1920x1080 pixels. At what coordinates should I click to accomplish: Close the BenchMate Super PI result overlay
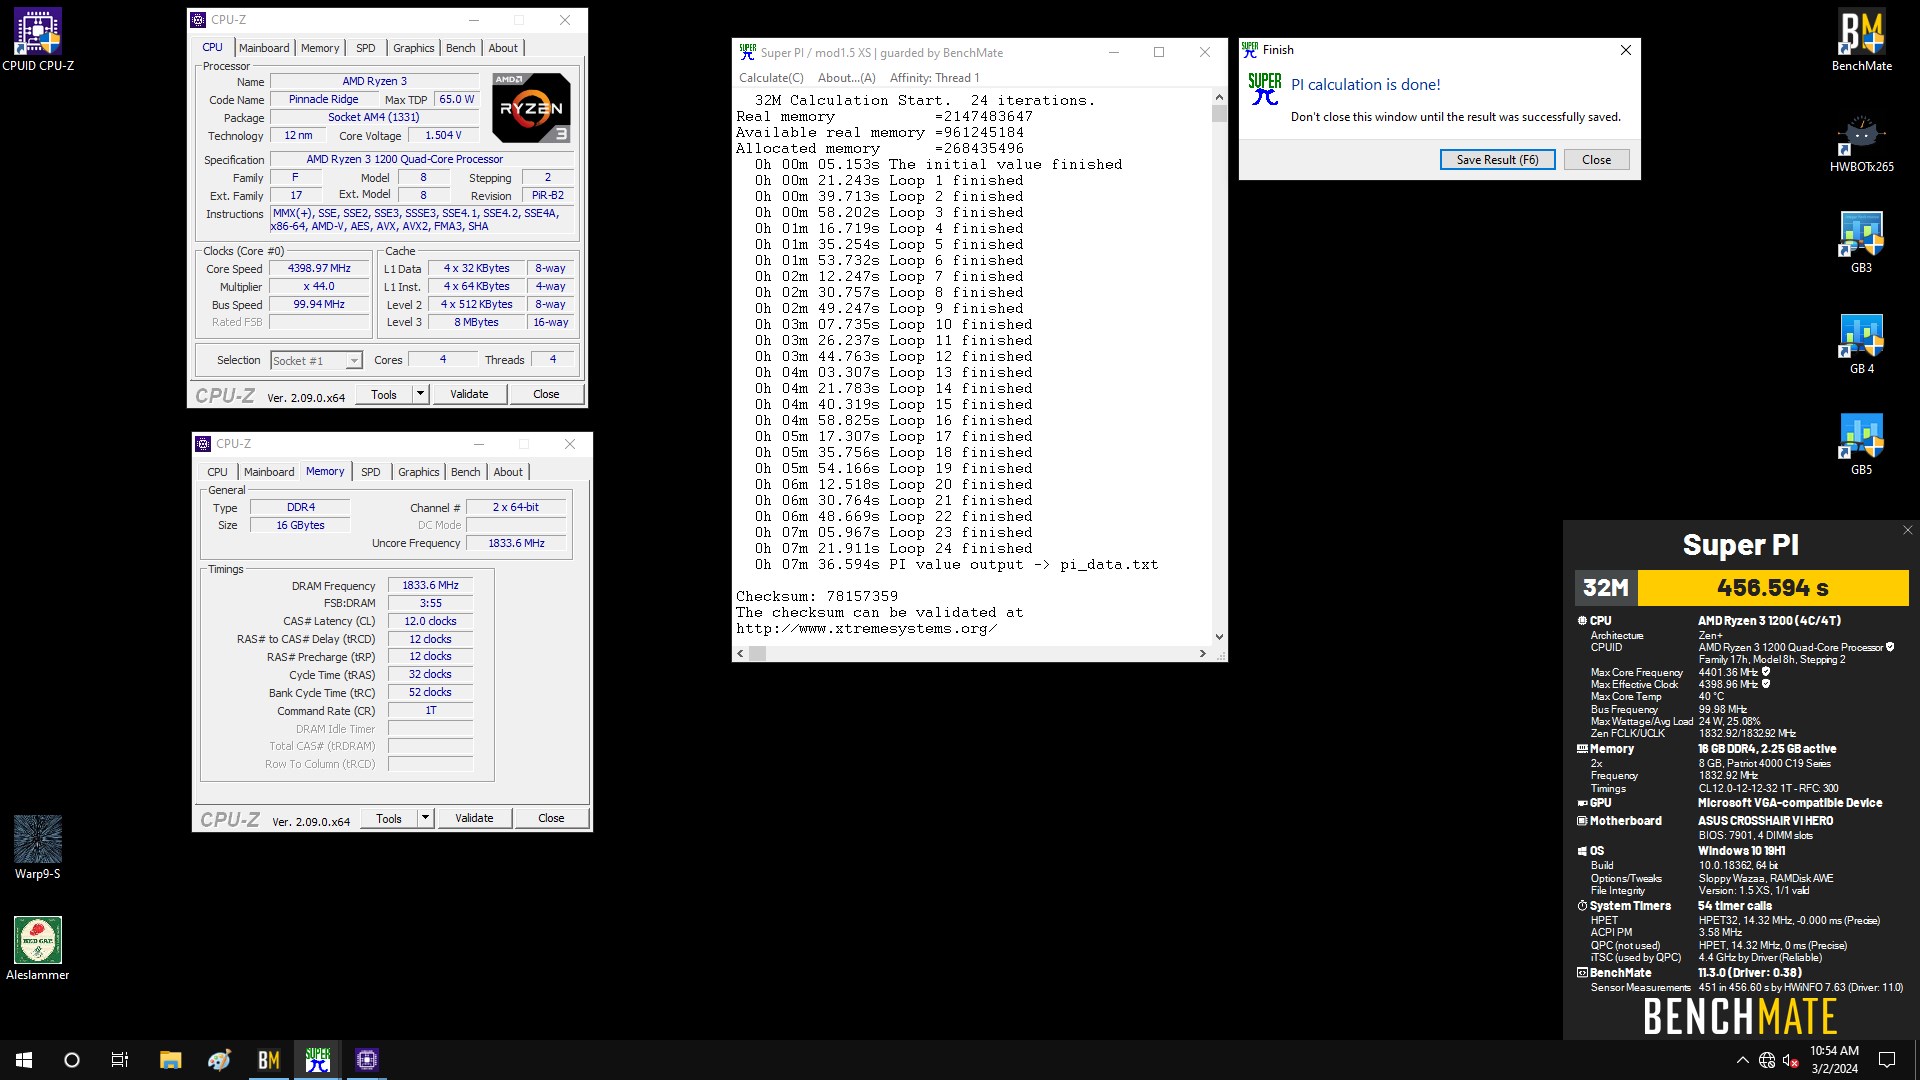(x=1907, y=531)
